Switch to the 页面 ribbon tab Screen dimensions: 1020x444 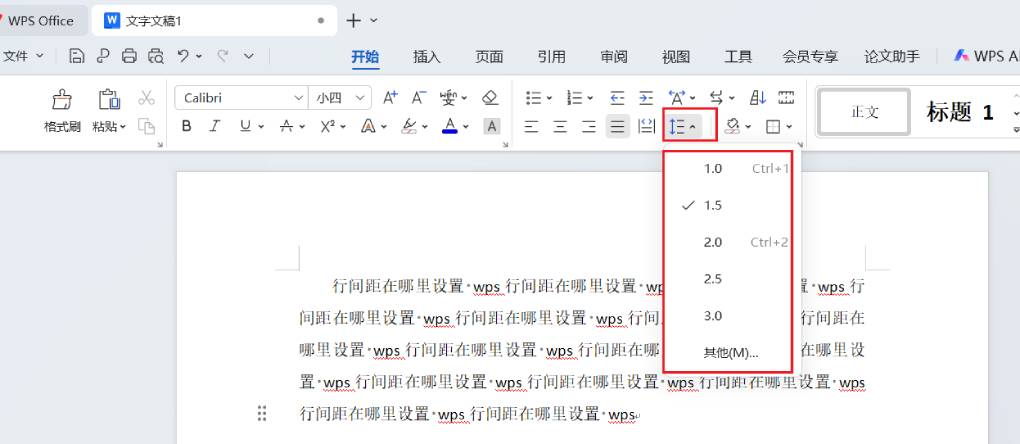489,57
